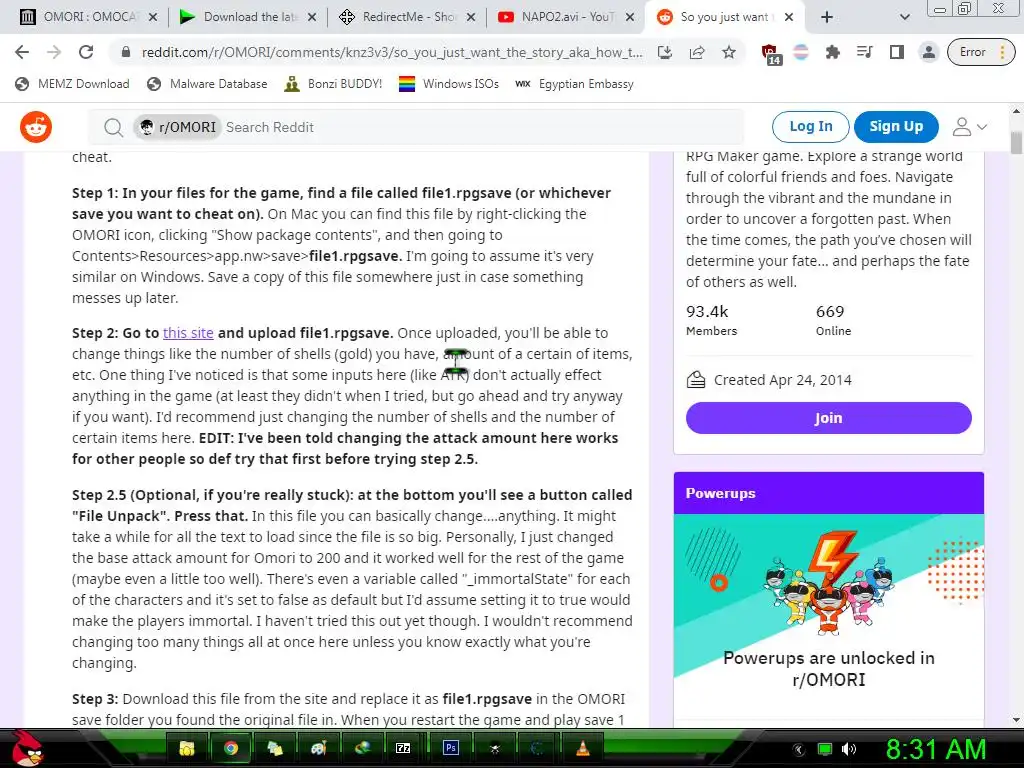This screenshot has width=1024, height=768.
Task: Open File Explorer from the taskbar
Action: [186, 748]
